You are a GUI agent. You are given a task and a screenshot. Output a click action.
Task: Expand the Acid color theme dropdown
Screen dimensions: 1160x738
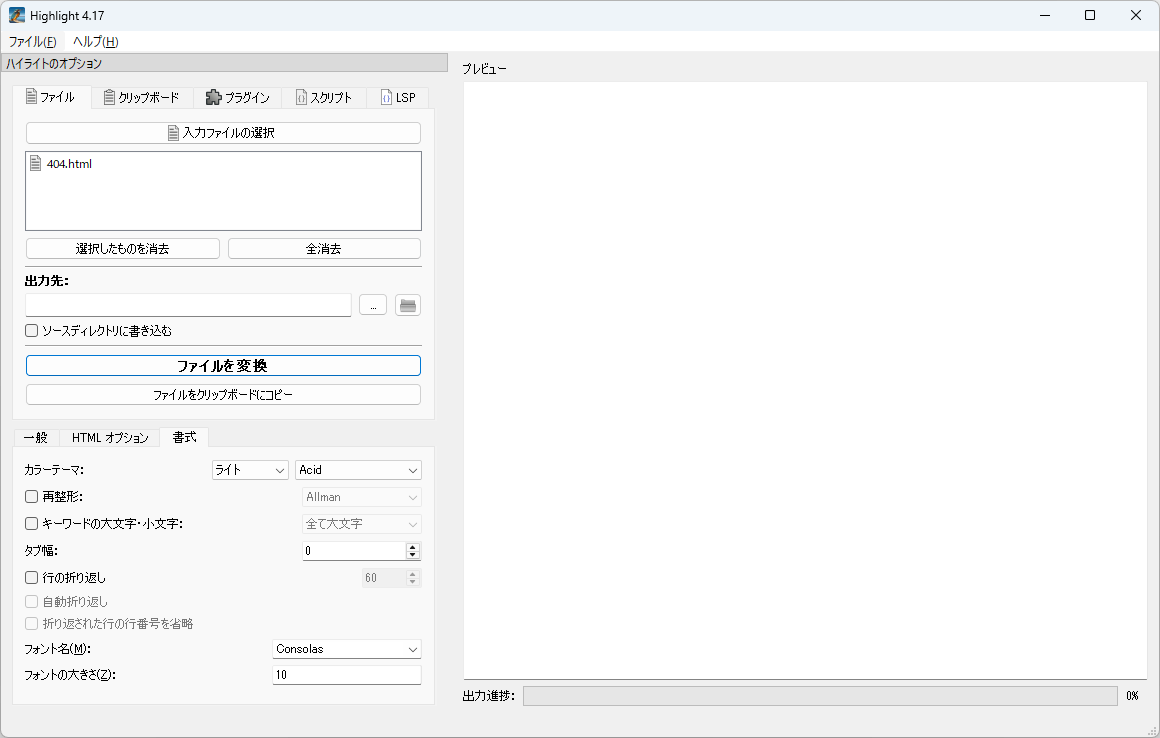click(358, 470)
